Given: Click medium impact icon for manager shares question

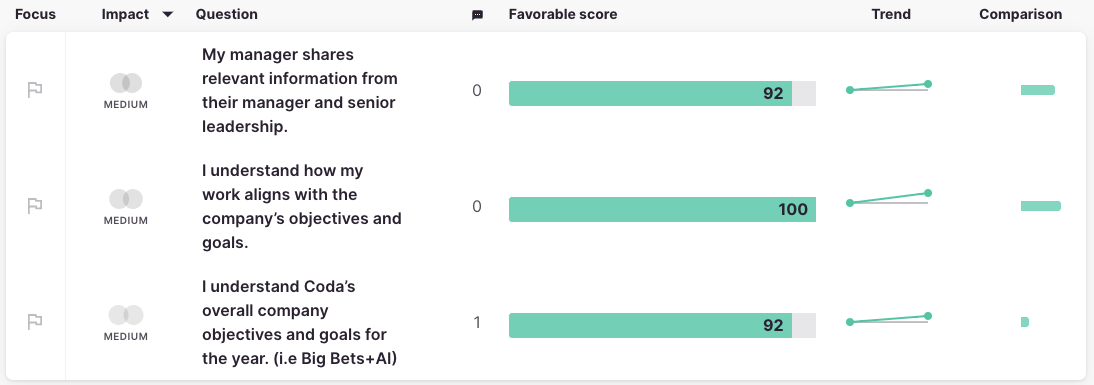Looking at the screenshot, I should (126, 84).
